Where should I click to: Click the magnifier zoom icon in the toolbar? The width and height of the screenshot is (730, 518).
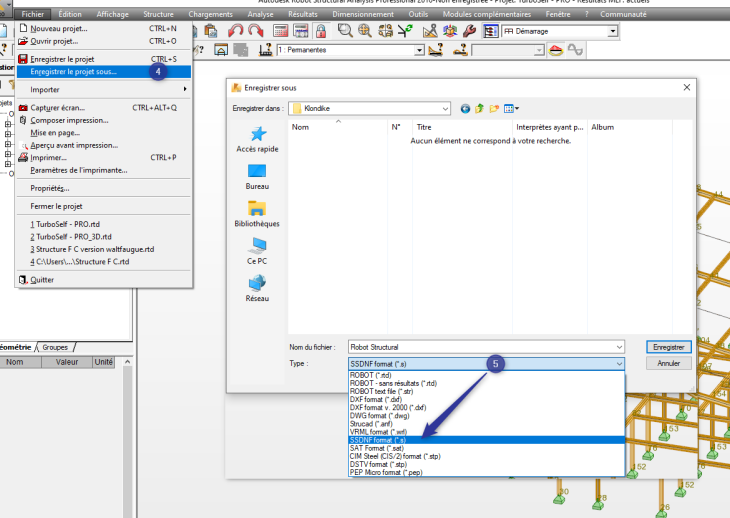coord(345,31)
